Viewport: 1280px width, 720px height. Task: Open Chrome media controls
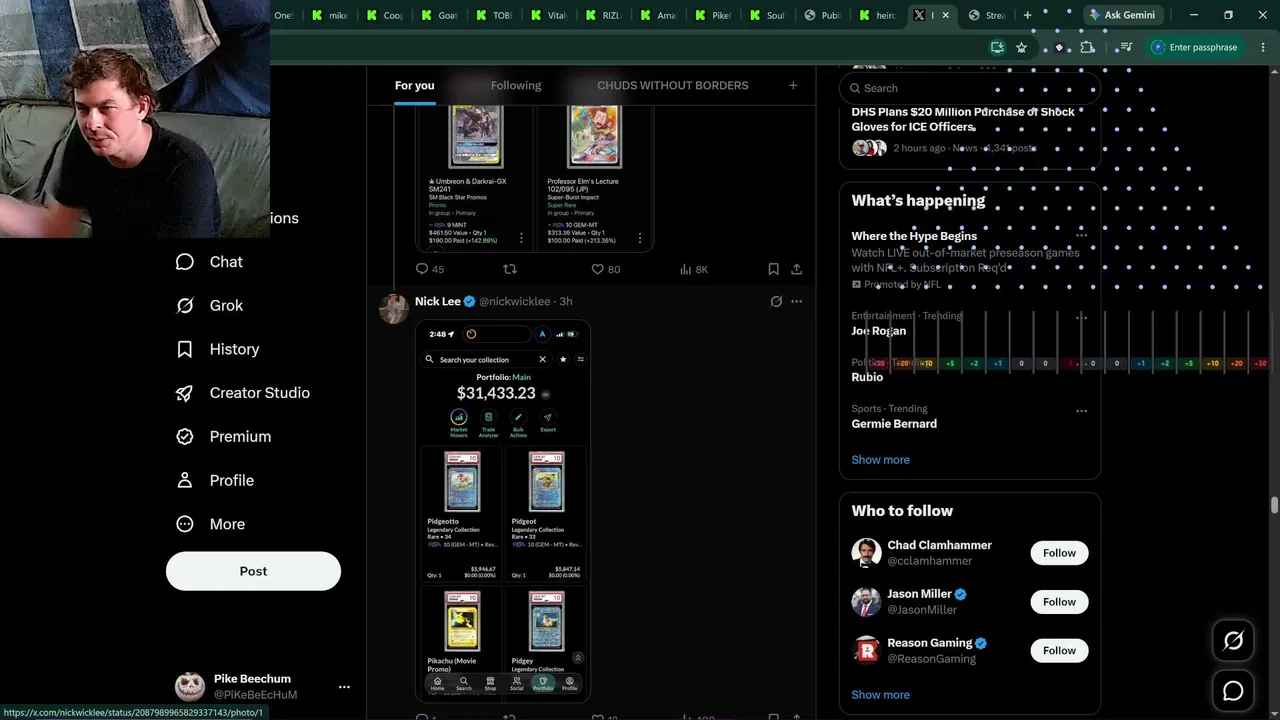click(1126, 47)
